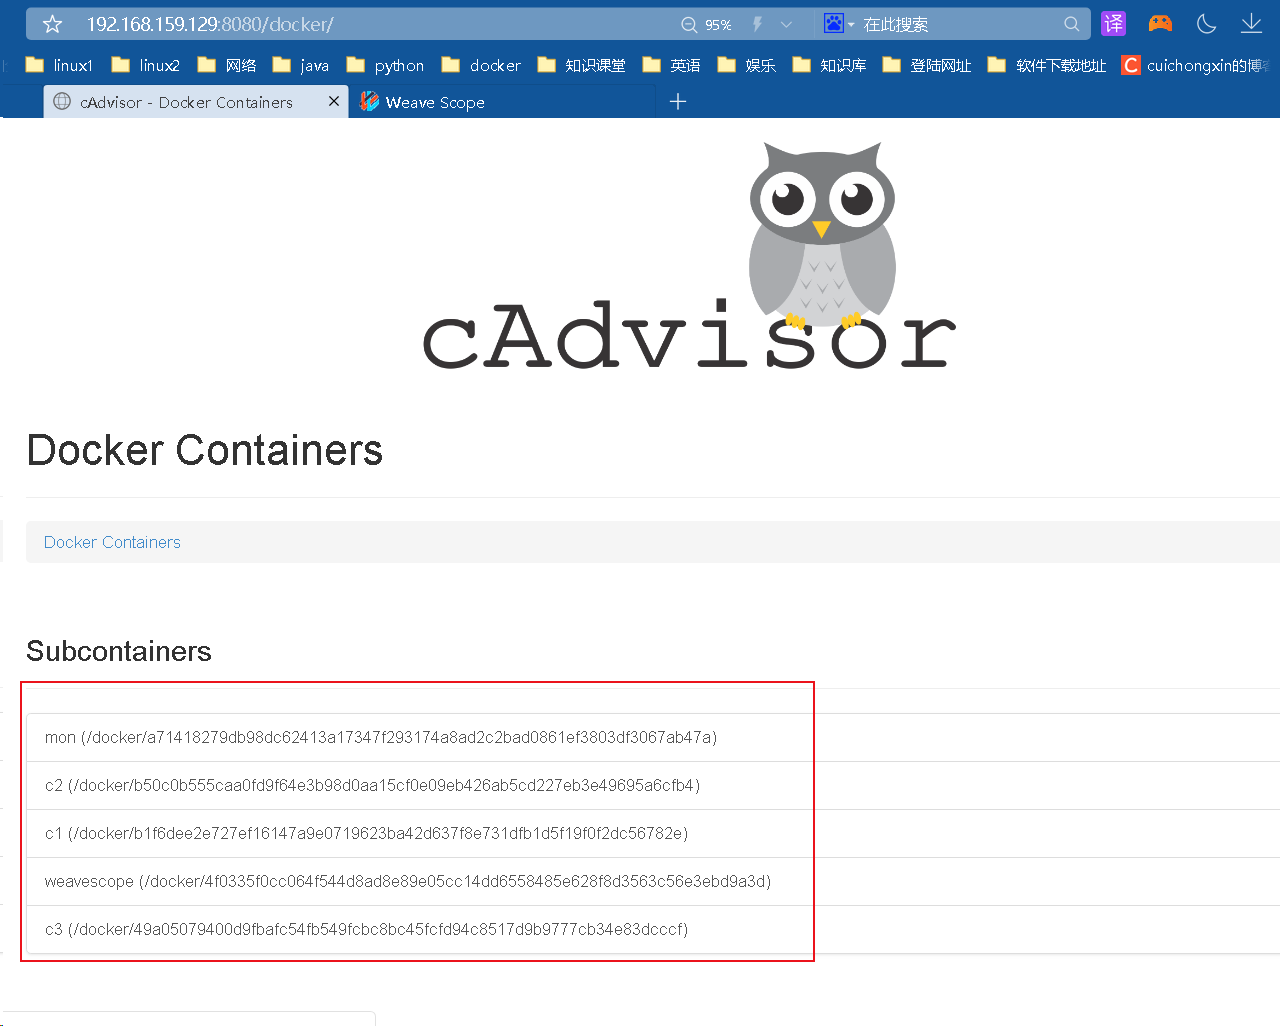
Task: Open the dark mode moon icon
Action: click(1205, 23)
